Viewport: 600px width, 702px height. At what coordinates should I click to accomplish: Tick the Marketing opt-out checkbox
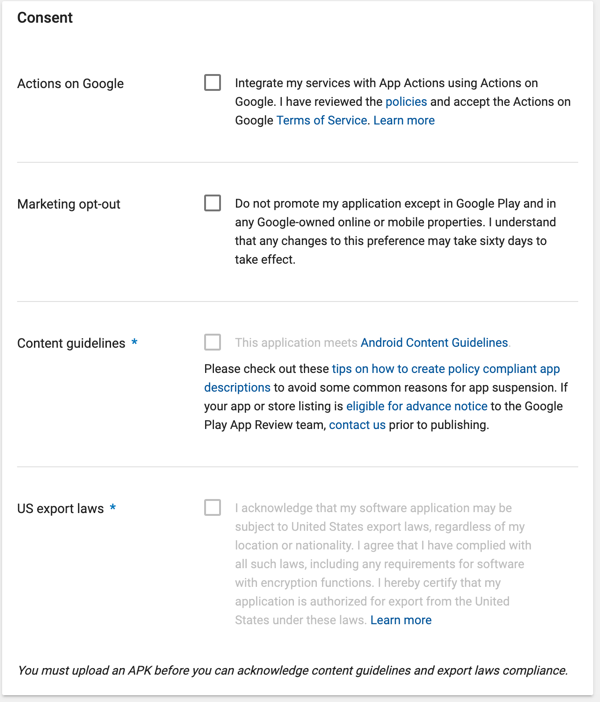(x=212, y=203)
